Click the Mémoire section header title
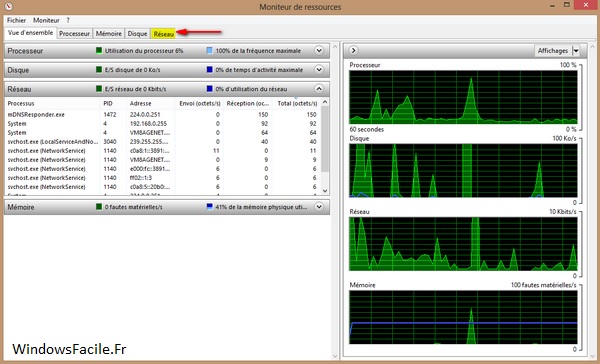This screenshot has width=600, height=364. (x=21, y=207)
